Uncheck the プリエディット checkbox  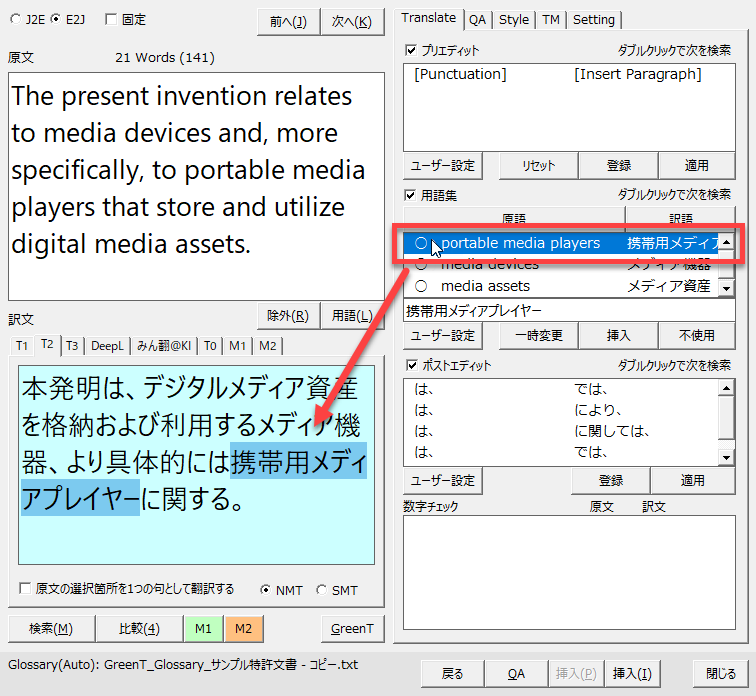click(411, 50)
